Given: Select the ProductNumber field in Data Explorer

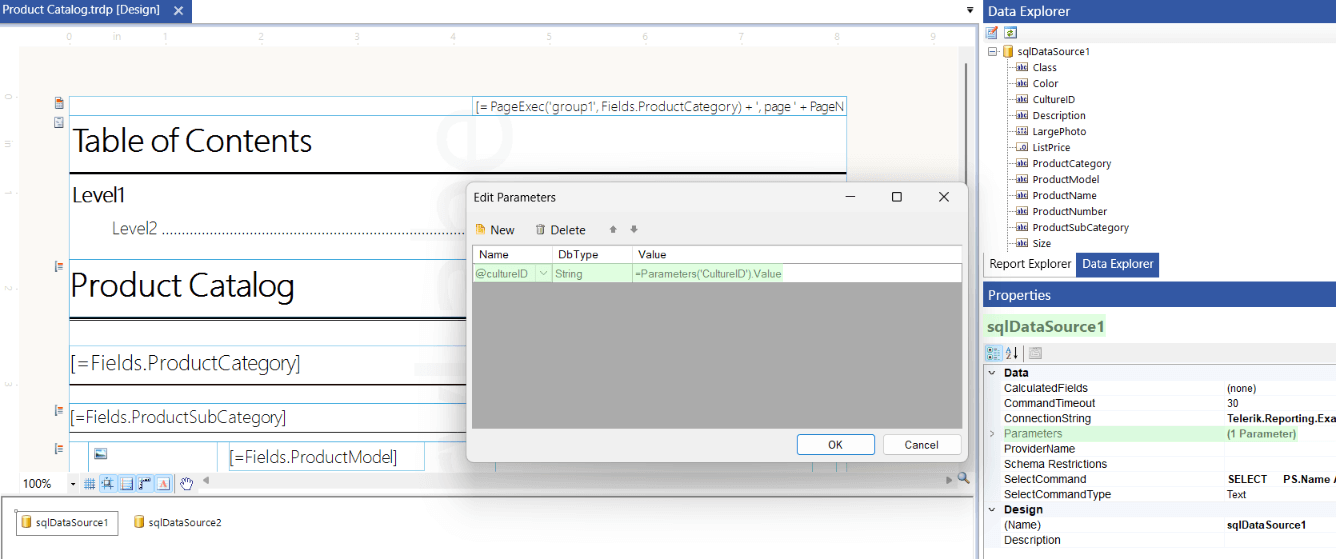Looking at the screenshot, I should 1070,211.
